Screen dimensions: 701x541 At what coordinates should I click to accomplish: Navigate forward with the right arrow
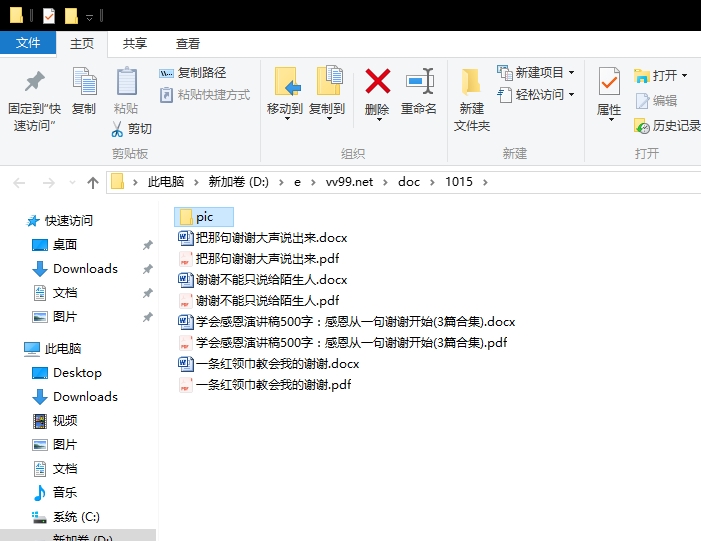(x=48, y=182)
